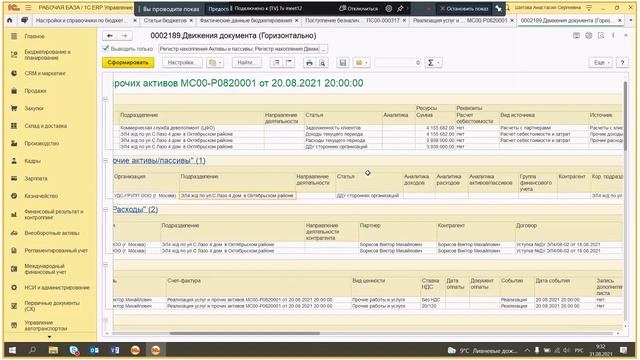Select the highlighted Подразделение cell in Прочие активы
Screen dimensions: 640x360
(238, 196)
